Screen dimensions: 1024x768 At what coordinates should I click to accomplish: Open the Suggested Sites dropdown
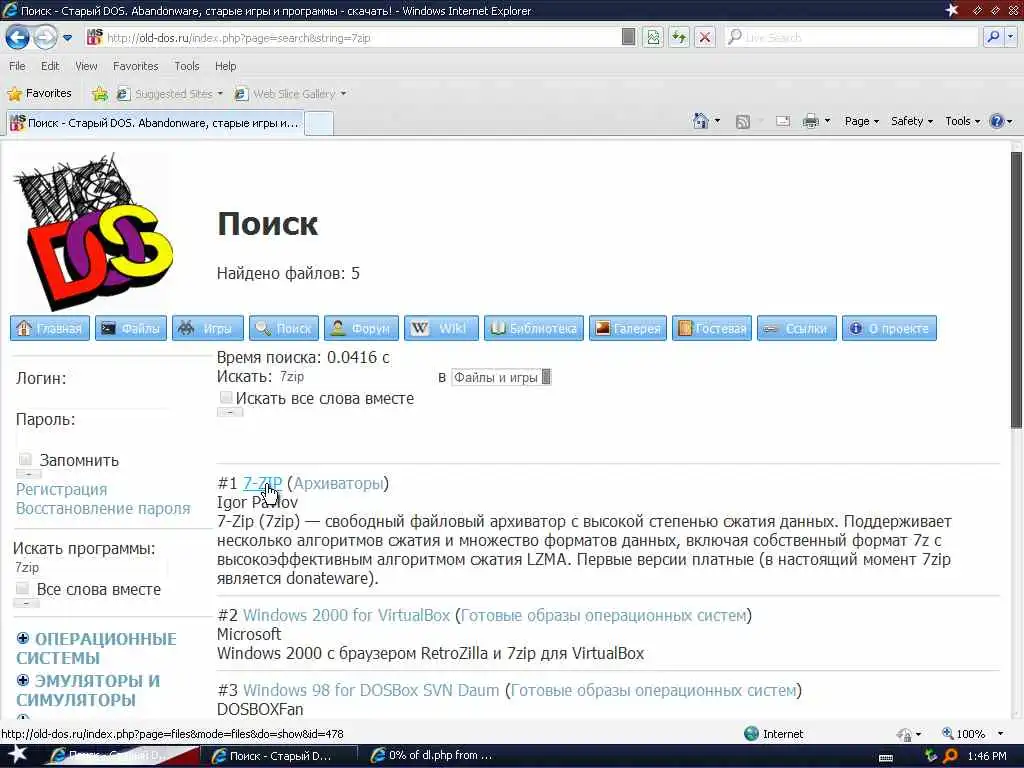coord(170,94)
